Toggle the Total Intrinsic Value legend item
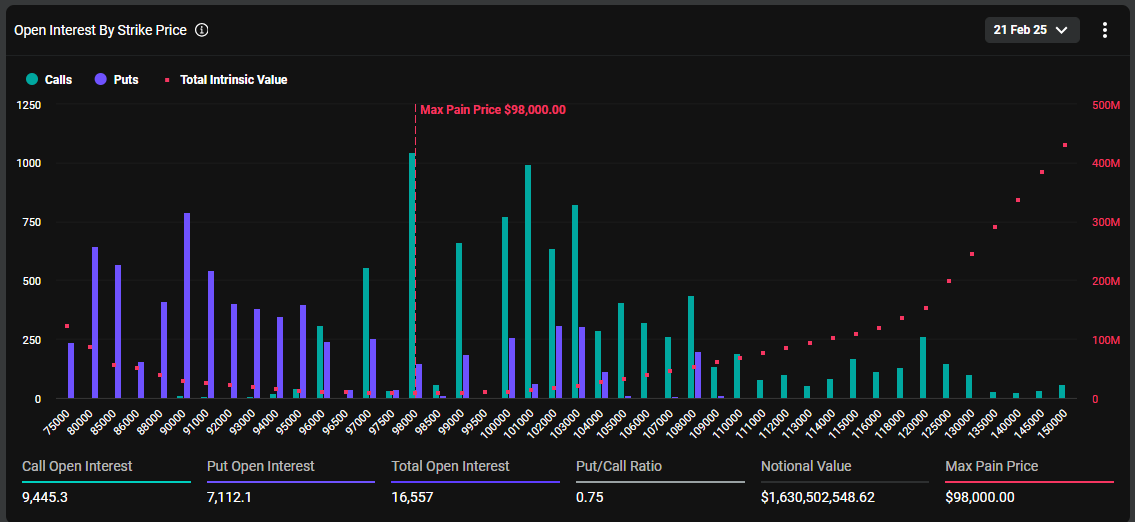The width and height of the screenshot is (1135, 522). [x=226, y=80]
